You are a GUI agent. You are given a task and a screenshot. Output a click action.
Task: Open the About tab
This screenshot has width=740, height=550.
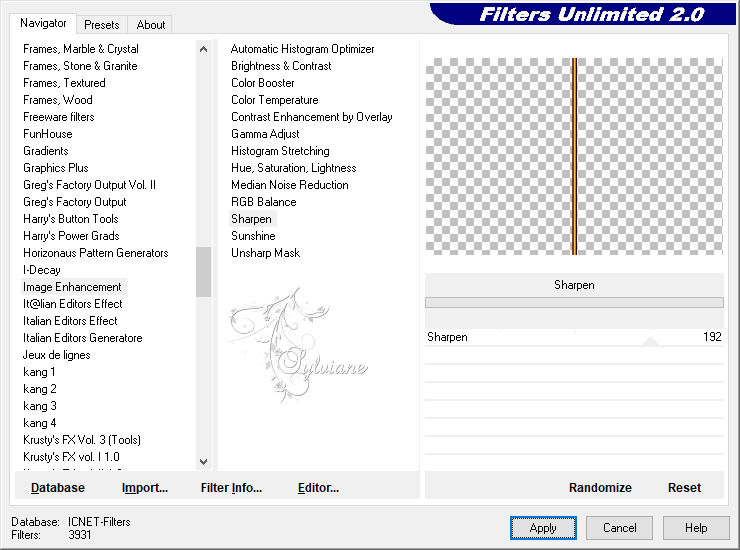point(151,25)
